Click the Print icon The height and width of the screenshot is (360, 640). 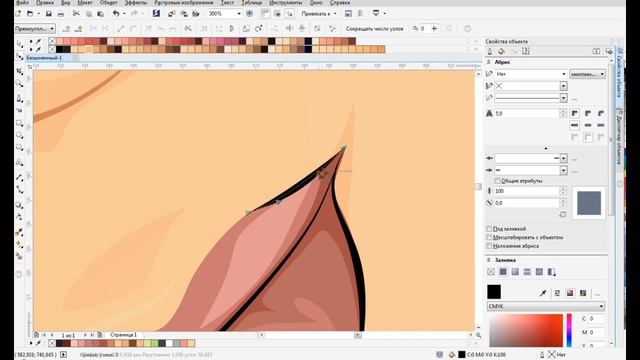click(x=61, y=14)
